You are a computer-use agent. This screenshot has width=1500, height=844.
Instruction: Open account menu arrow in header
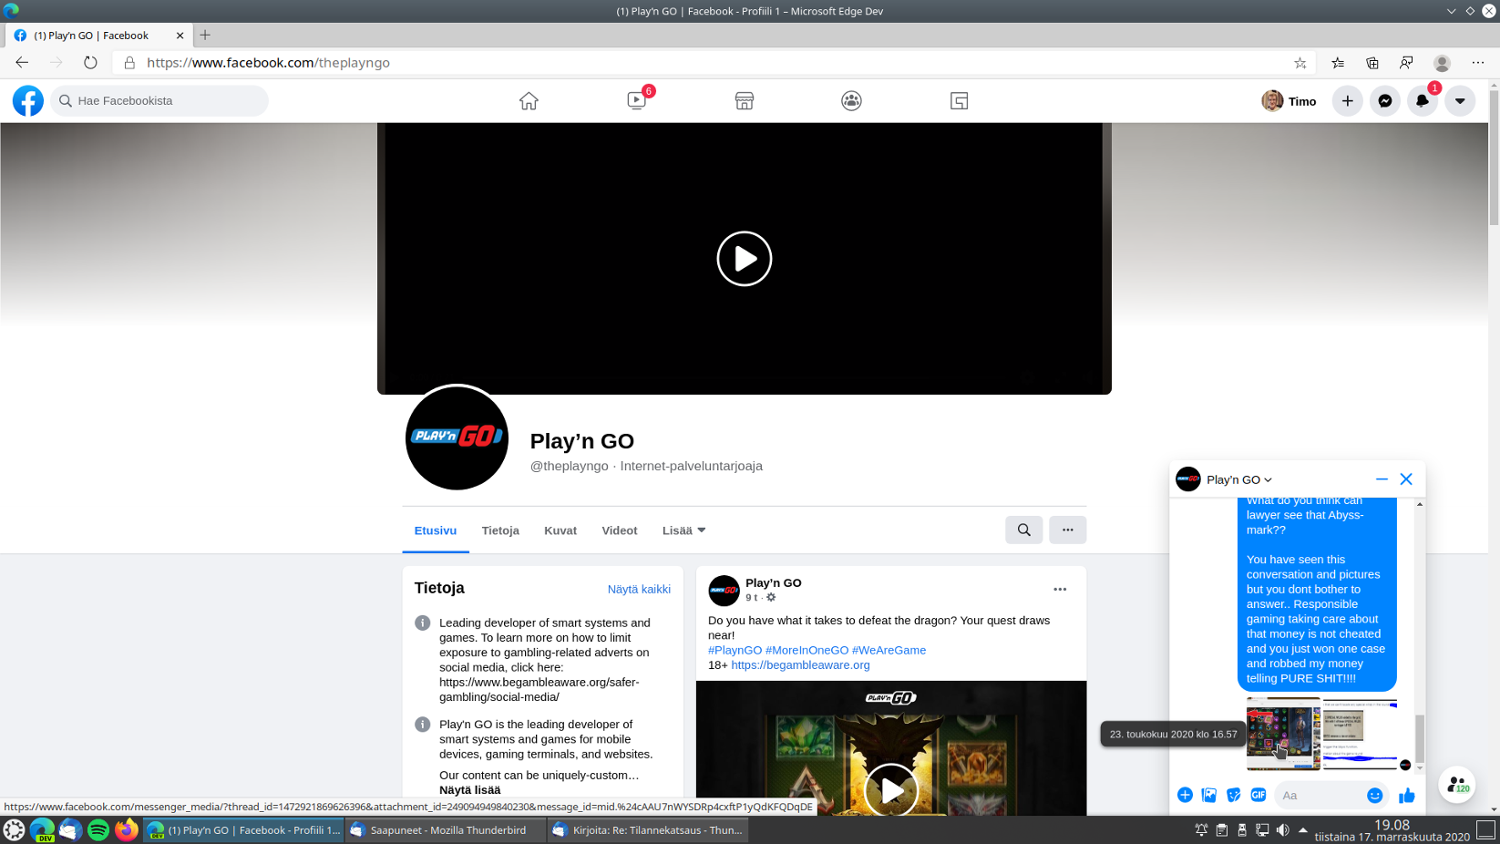point(1460,101)
